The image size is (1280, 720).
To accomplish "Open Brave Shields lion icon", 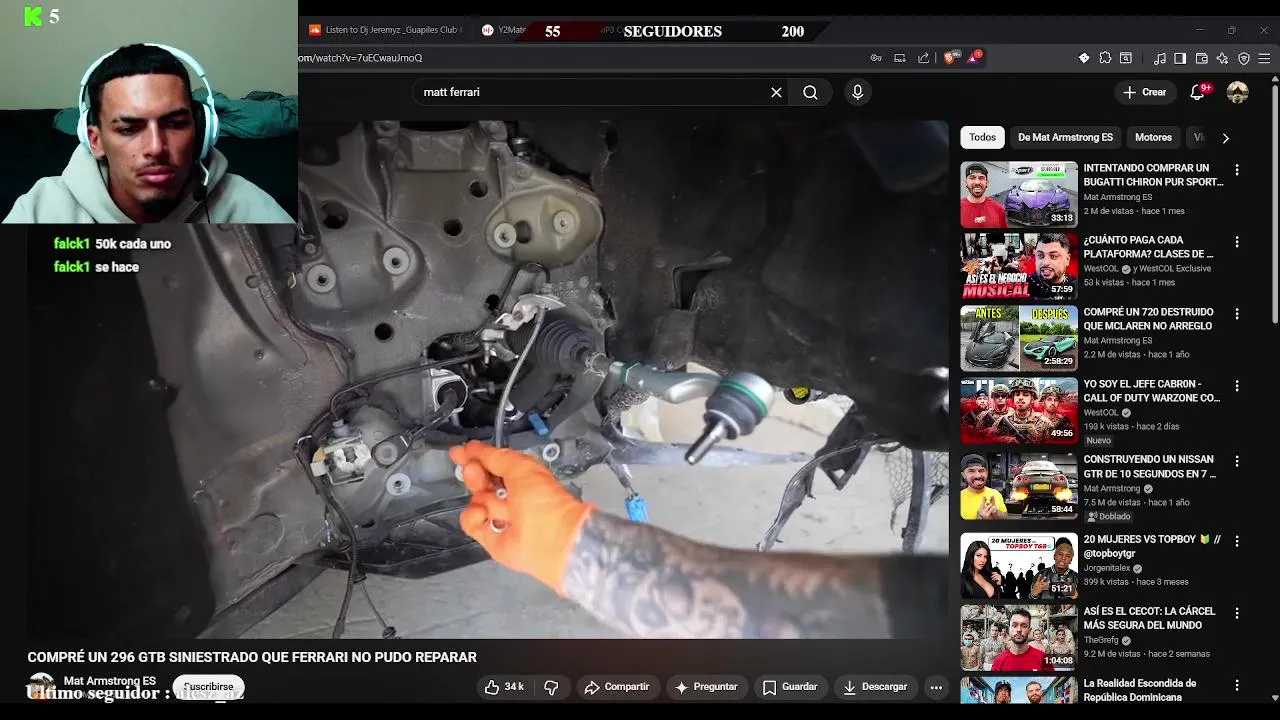I will [949, 58].
